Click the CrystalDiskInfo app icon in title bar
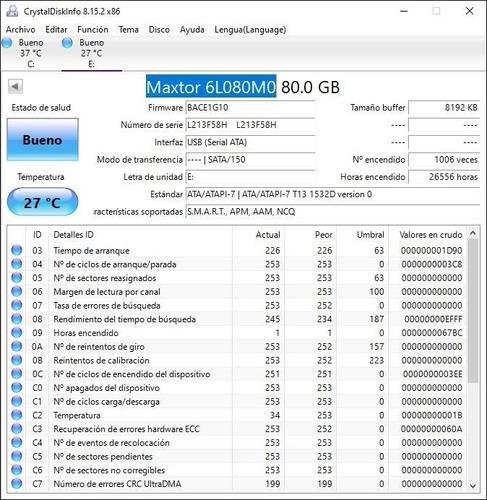 tap(12, 11)
